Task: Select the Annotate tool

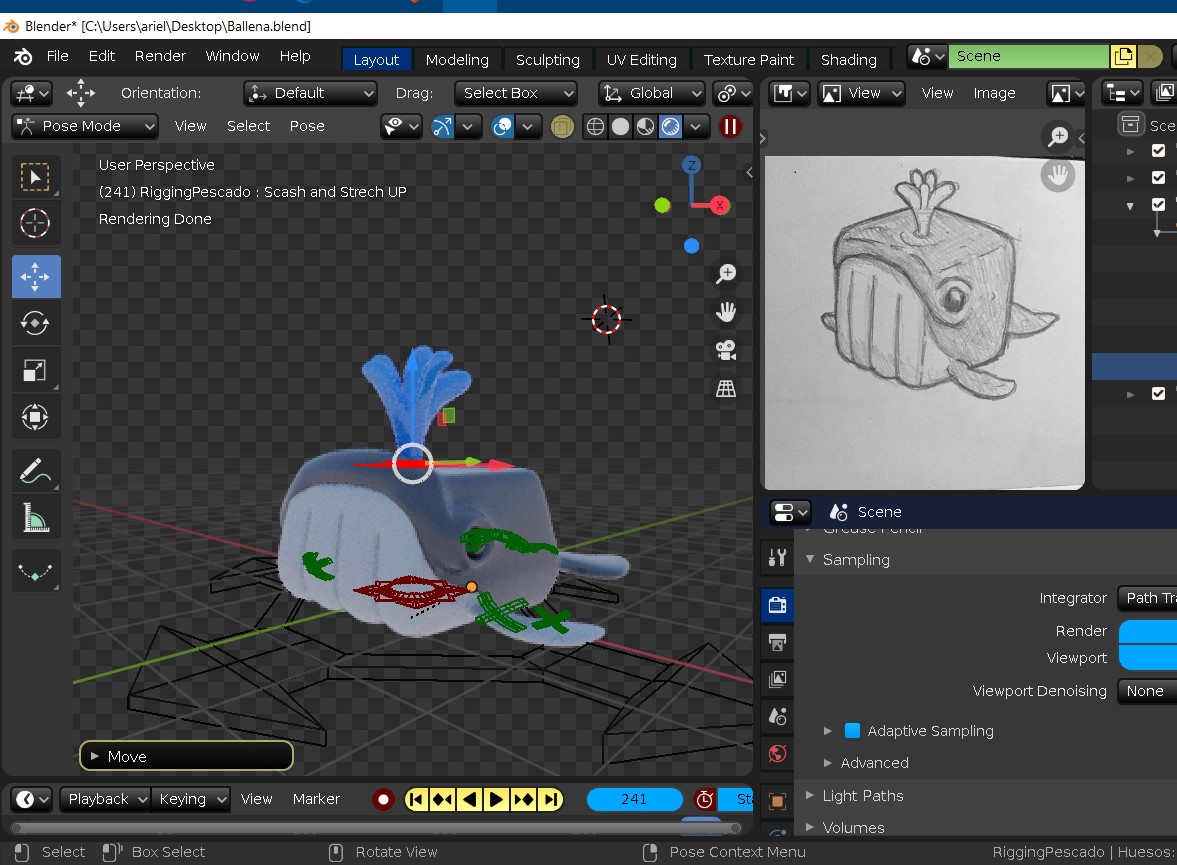Action: pyautogui.click(x=36, y=470)
